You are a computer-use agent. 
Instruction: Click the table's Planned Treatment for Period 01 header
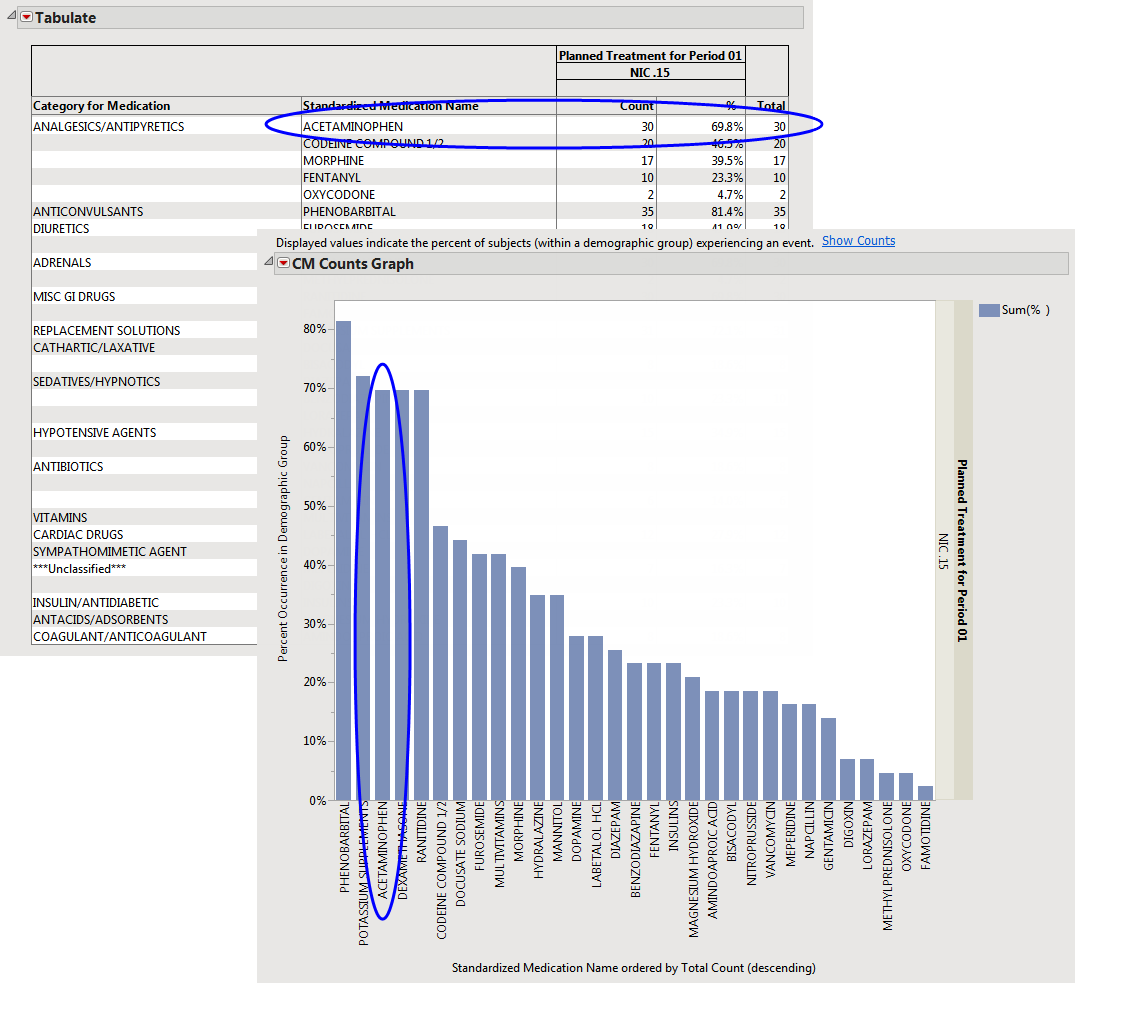point(650,56)
